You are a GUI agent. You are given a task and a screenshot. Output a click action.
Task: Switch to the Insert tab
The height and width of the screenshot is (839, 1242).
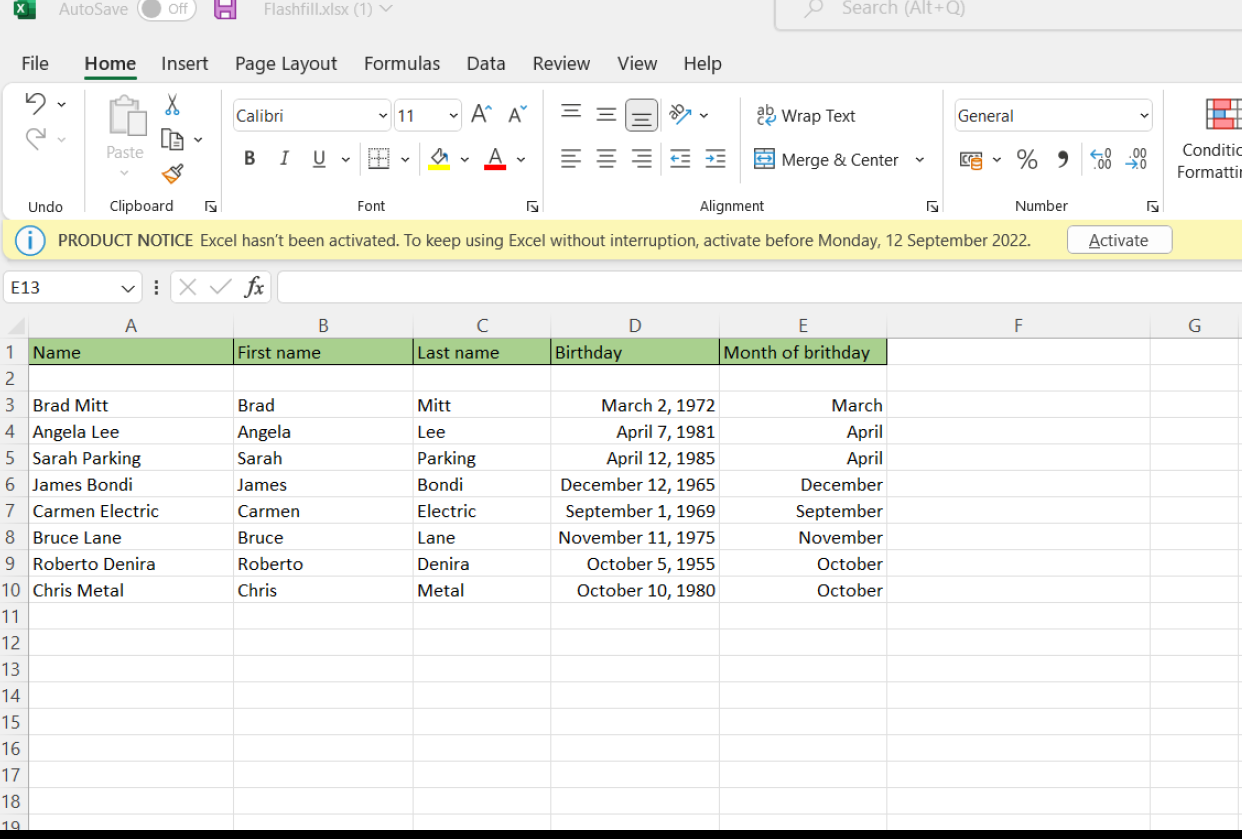point(185,63)
